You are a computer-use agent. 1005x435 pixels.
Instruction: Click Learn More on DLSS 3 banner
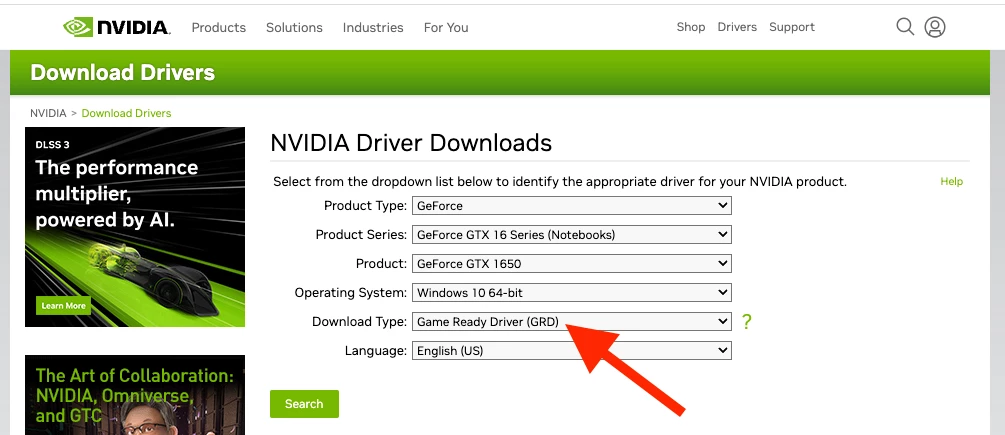tap(63, 306)
